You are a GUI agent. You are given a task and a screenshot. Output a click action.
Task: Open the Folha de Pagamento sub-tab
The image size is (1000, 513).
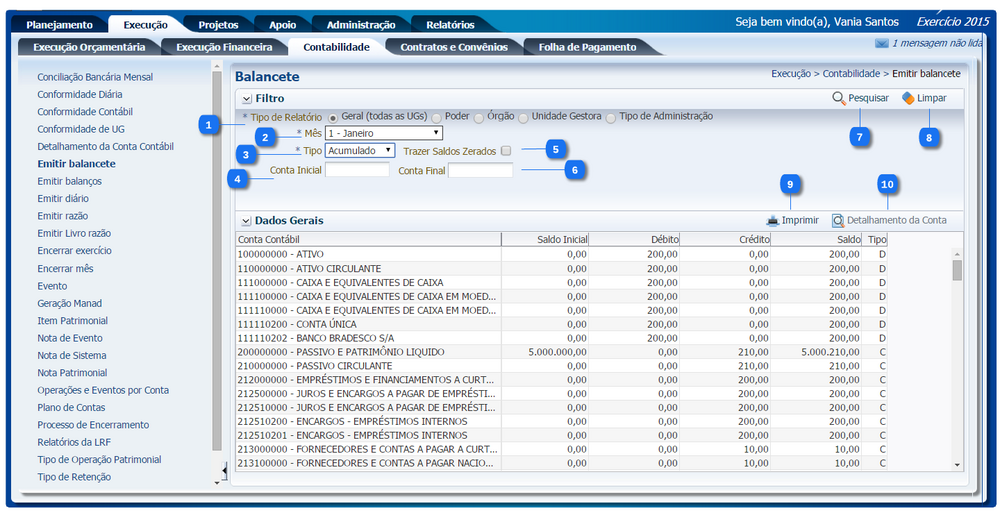pyautogui.click(x=586, y=47)
